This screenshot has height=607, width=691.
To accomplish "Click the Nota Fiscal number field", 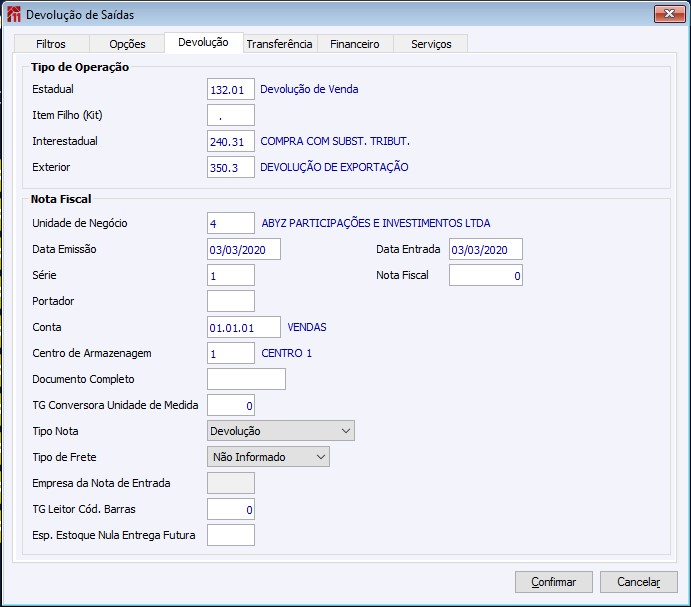I will click(486, 276).
